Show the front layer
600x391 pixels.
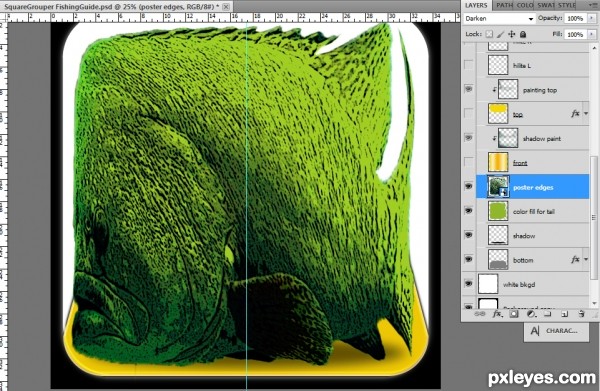468,162
